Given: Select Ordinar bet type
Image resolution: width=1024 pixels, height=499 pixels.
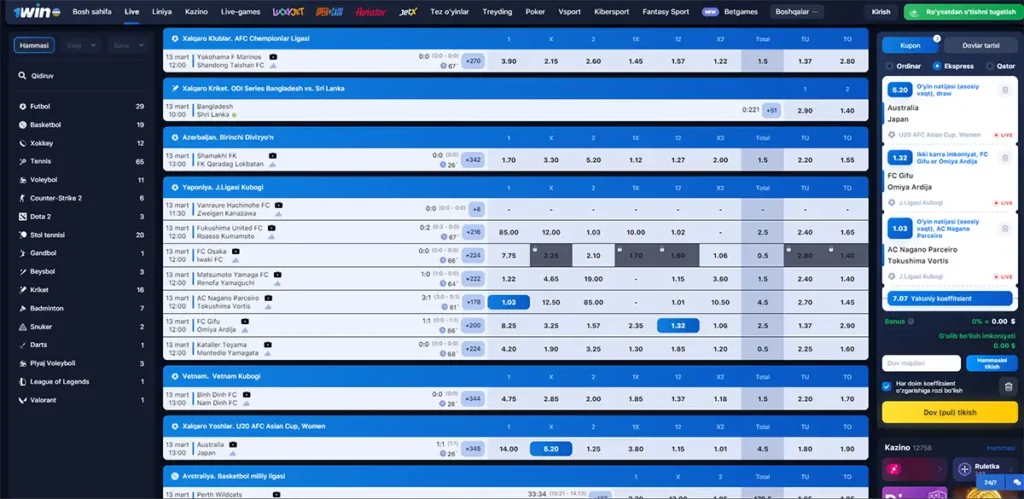Looking at the screenshot, I should click(903, 66).
